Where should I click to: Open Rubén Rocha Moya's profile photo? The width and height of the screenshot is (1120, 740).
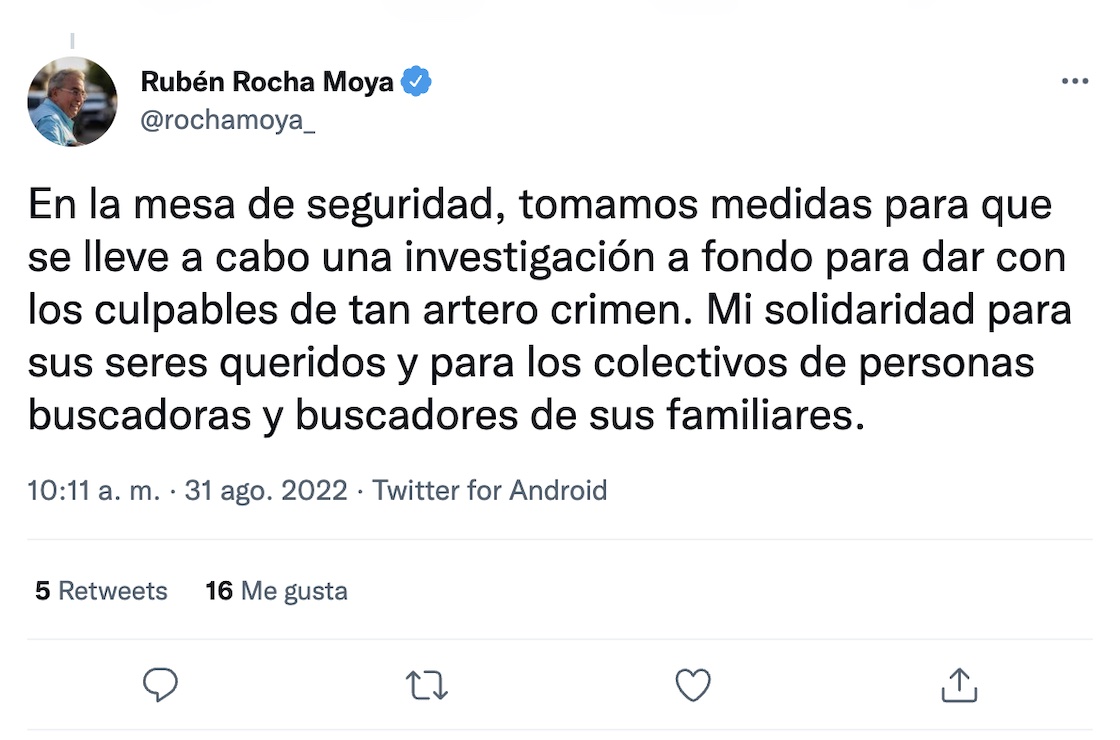coord(72,101)
